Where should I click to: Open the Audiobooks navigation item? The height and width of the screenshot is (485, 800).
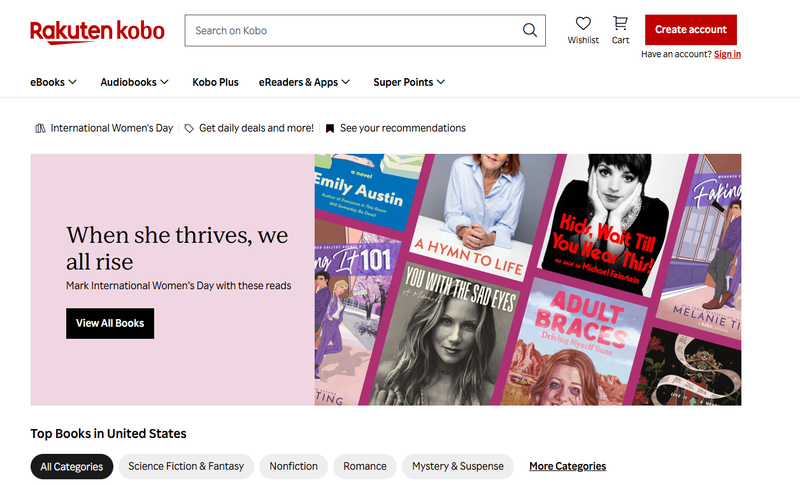pyautogui.click(x=129, y=82)
